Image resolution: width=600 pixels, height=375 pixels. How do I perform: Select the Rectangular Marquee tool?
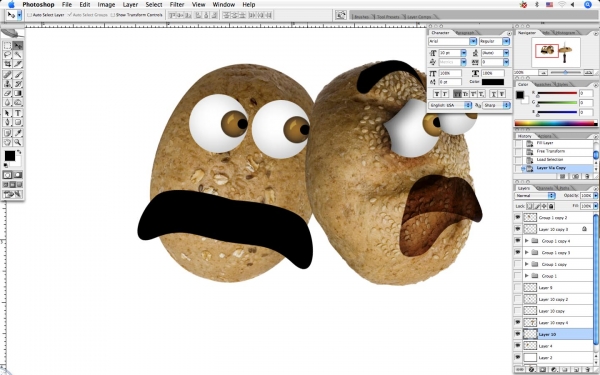coord(7,46)
